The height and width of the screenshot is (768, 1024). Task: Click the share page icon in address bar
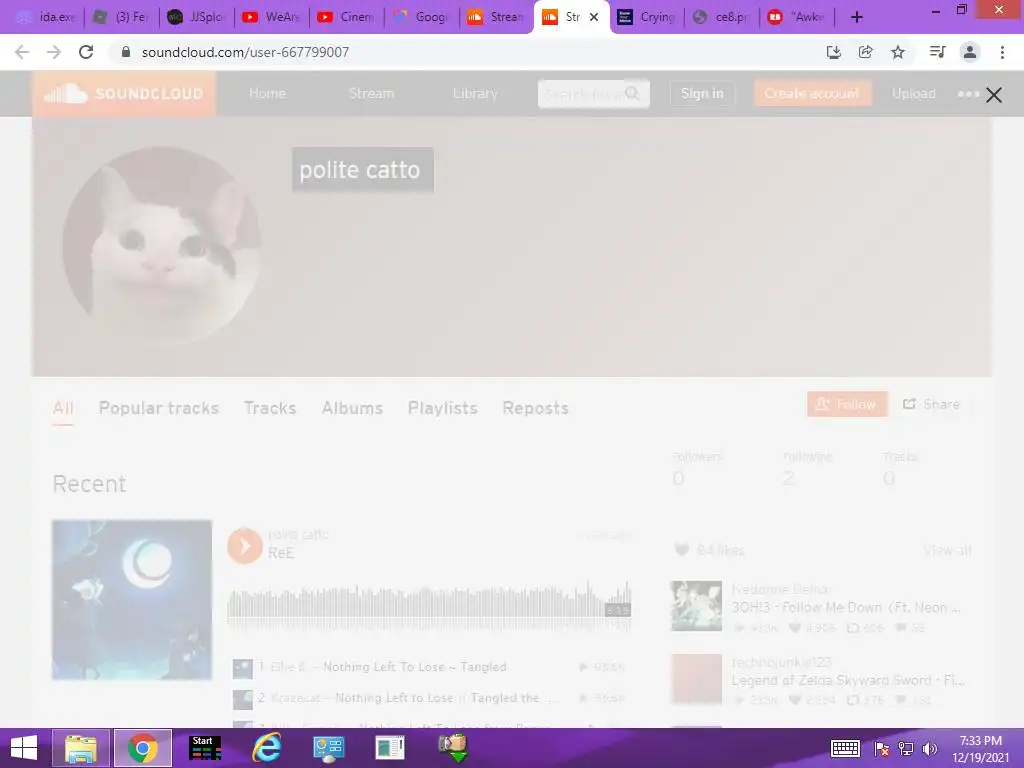[x=865, y=52]
